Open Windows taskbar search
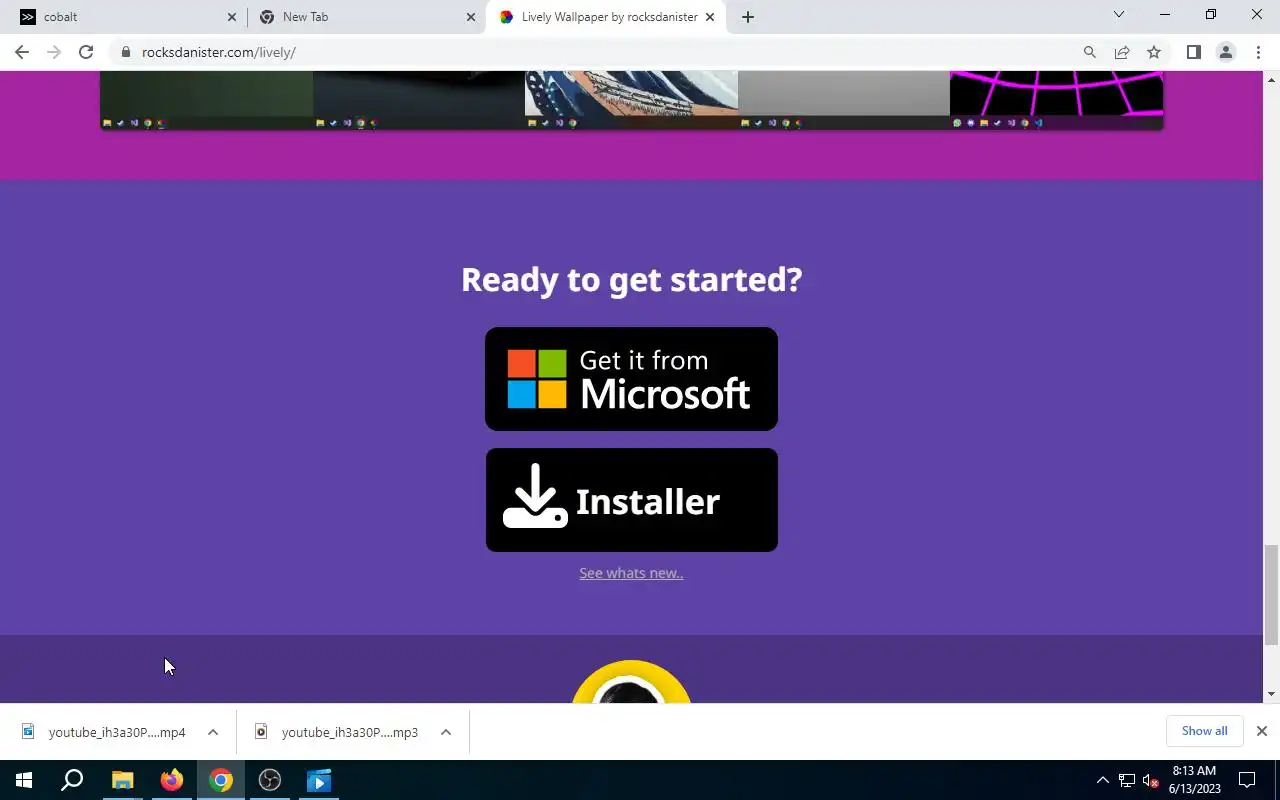Screen dimensions: 1280x800 [72, 780]
